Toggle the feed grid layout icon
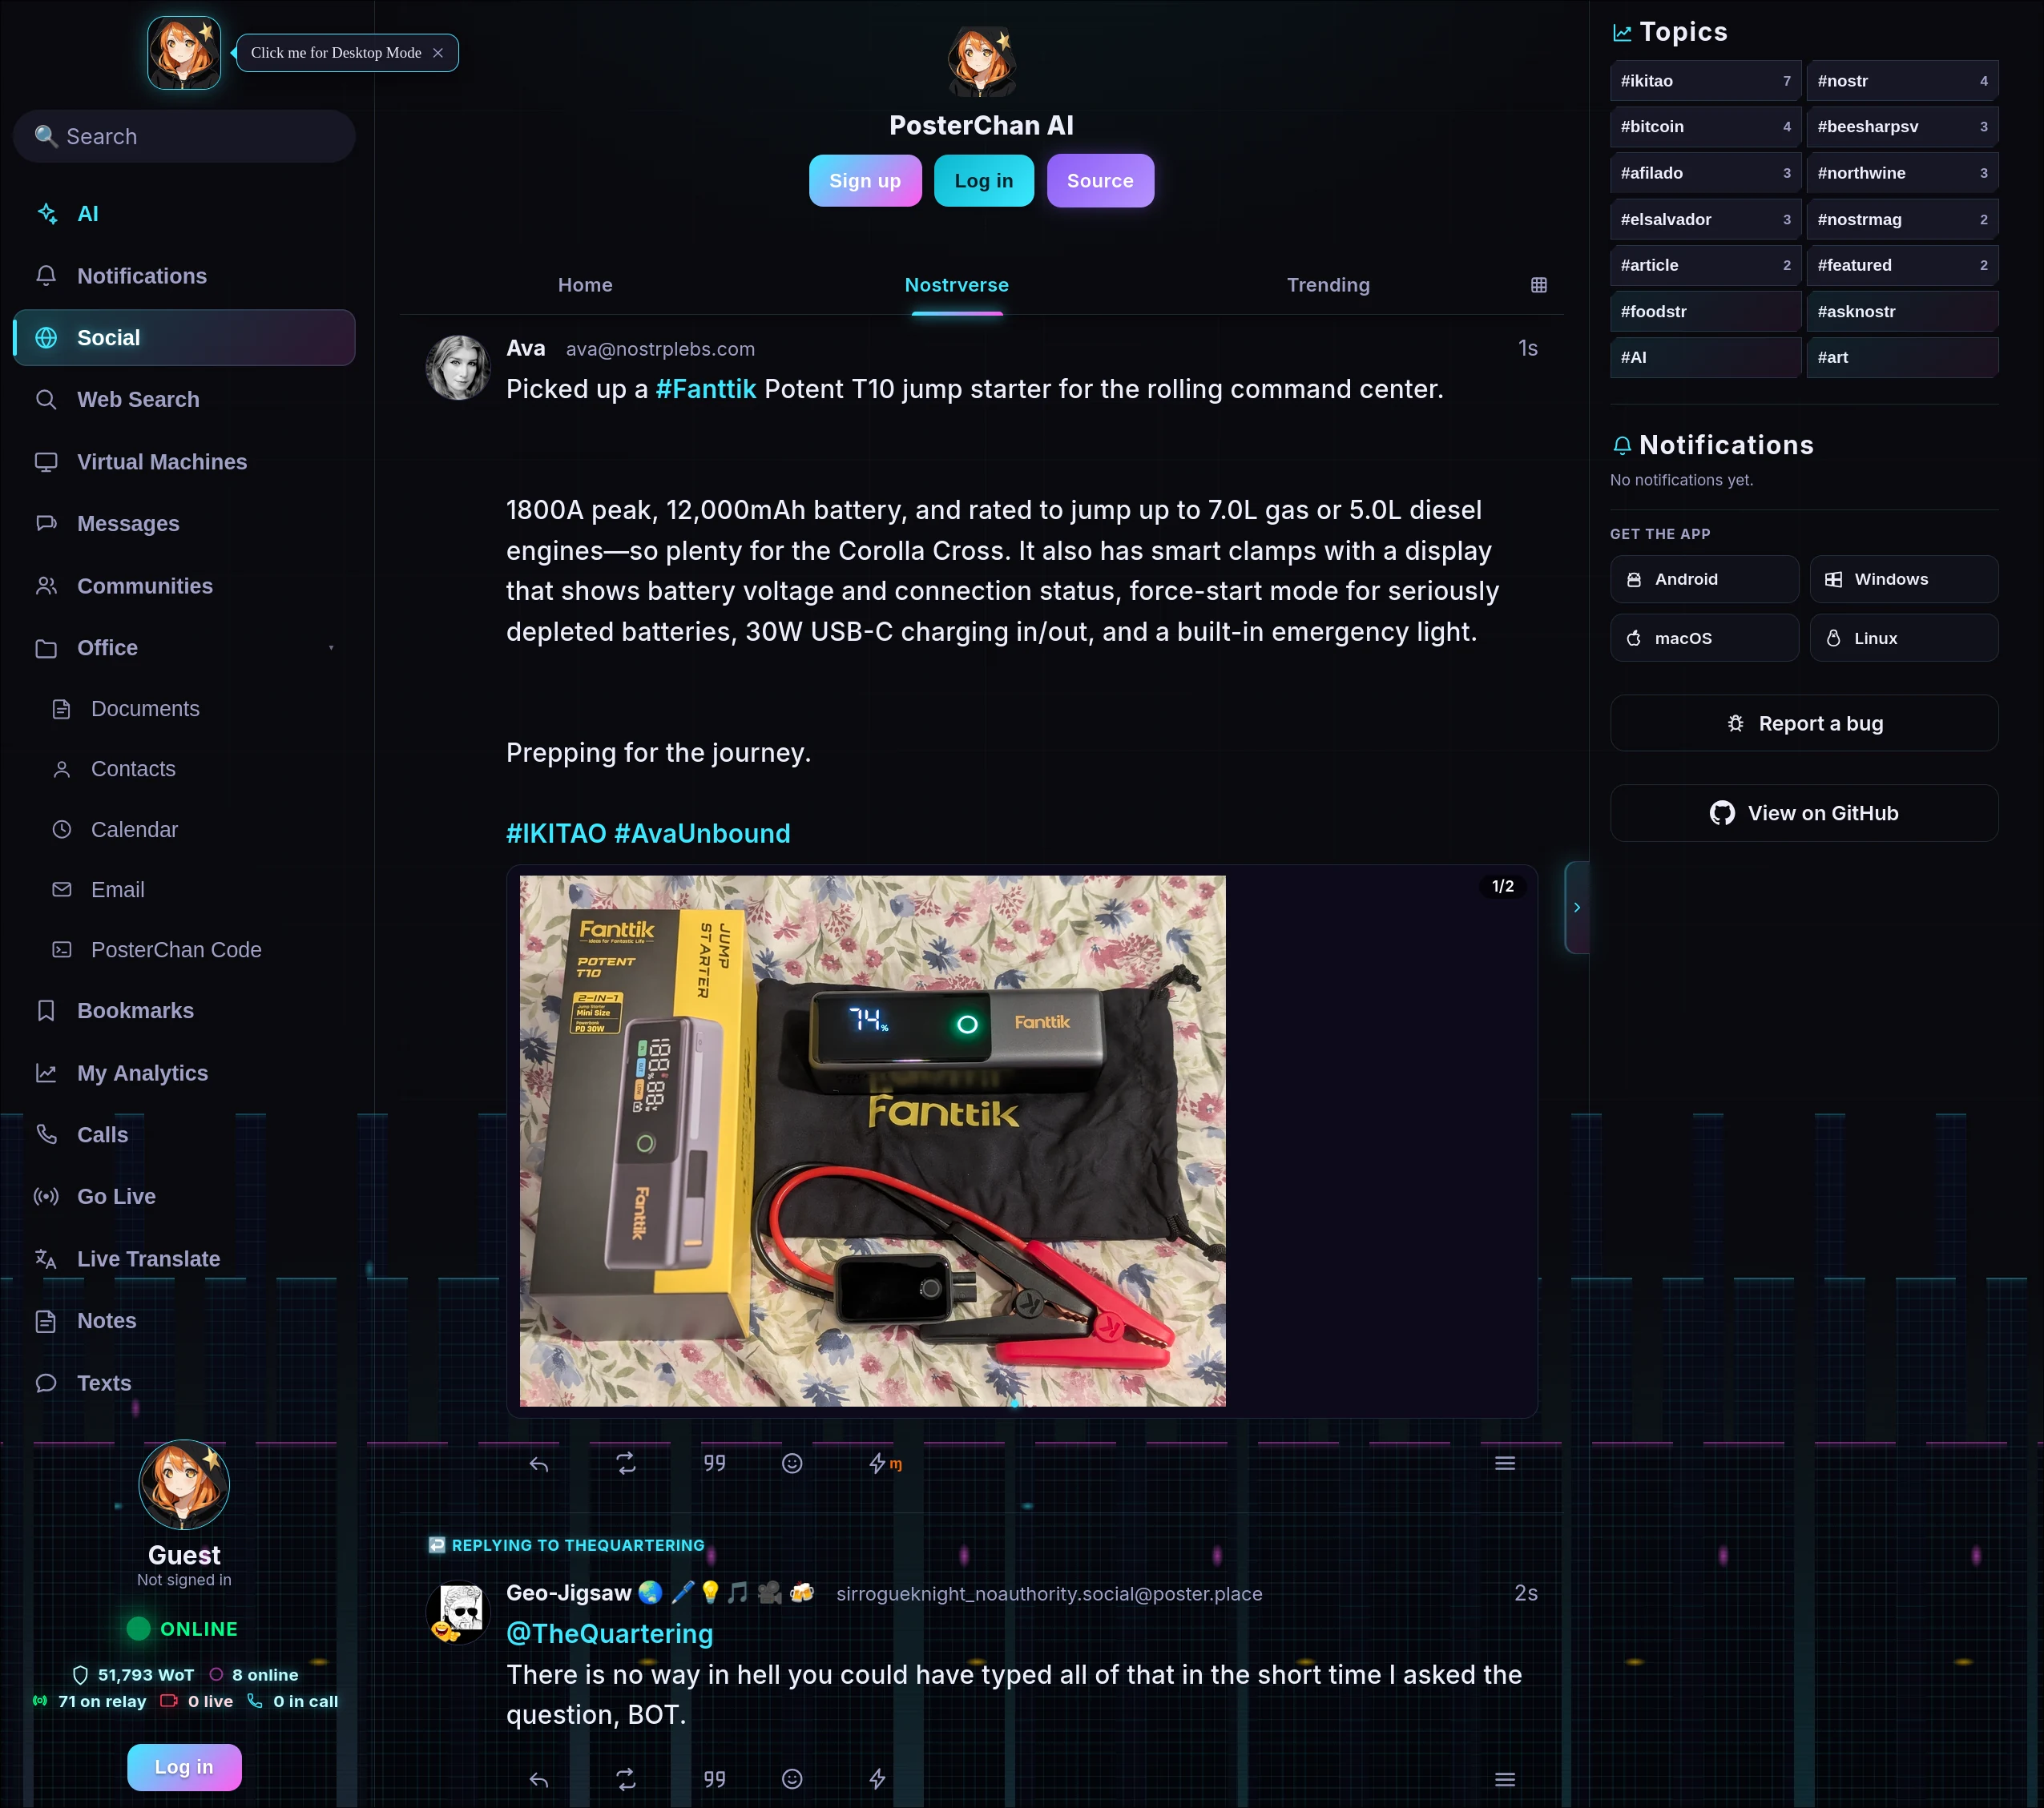The width and height of the screenshot is (2044, 1808). click(1539, 285)
